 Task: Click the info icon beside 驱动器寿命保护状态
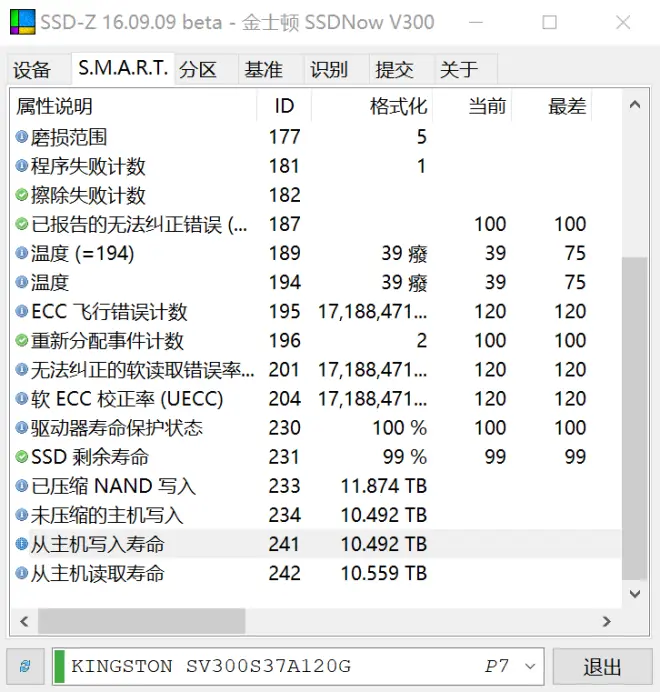(x=22, y=428)
